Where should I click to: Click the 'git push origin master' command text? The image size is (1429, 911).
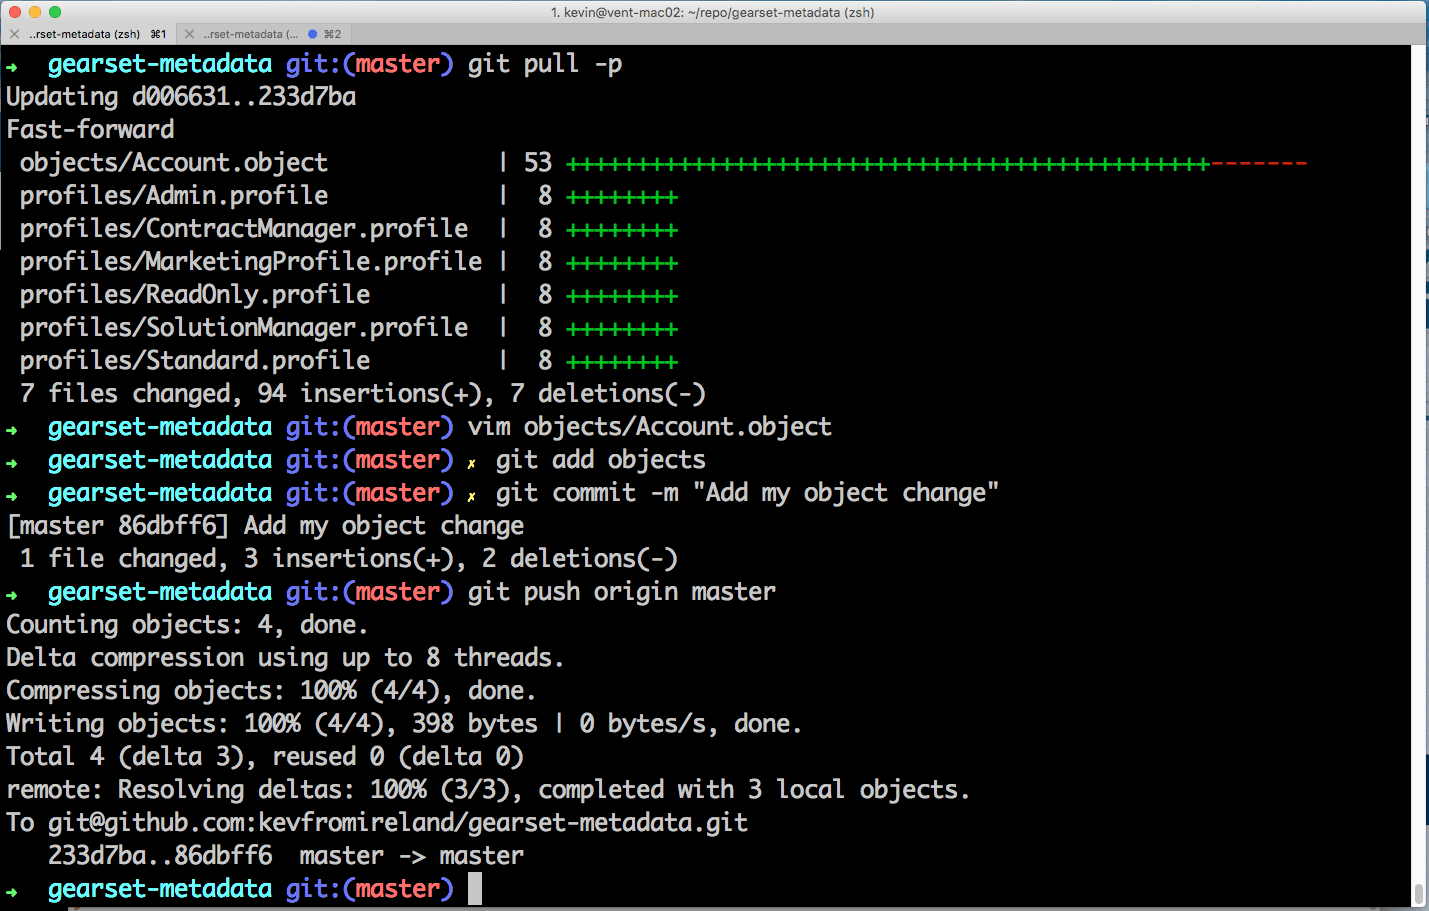point(621,592)
